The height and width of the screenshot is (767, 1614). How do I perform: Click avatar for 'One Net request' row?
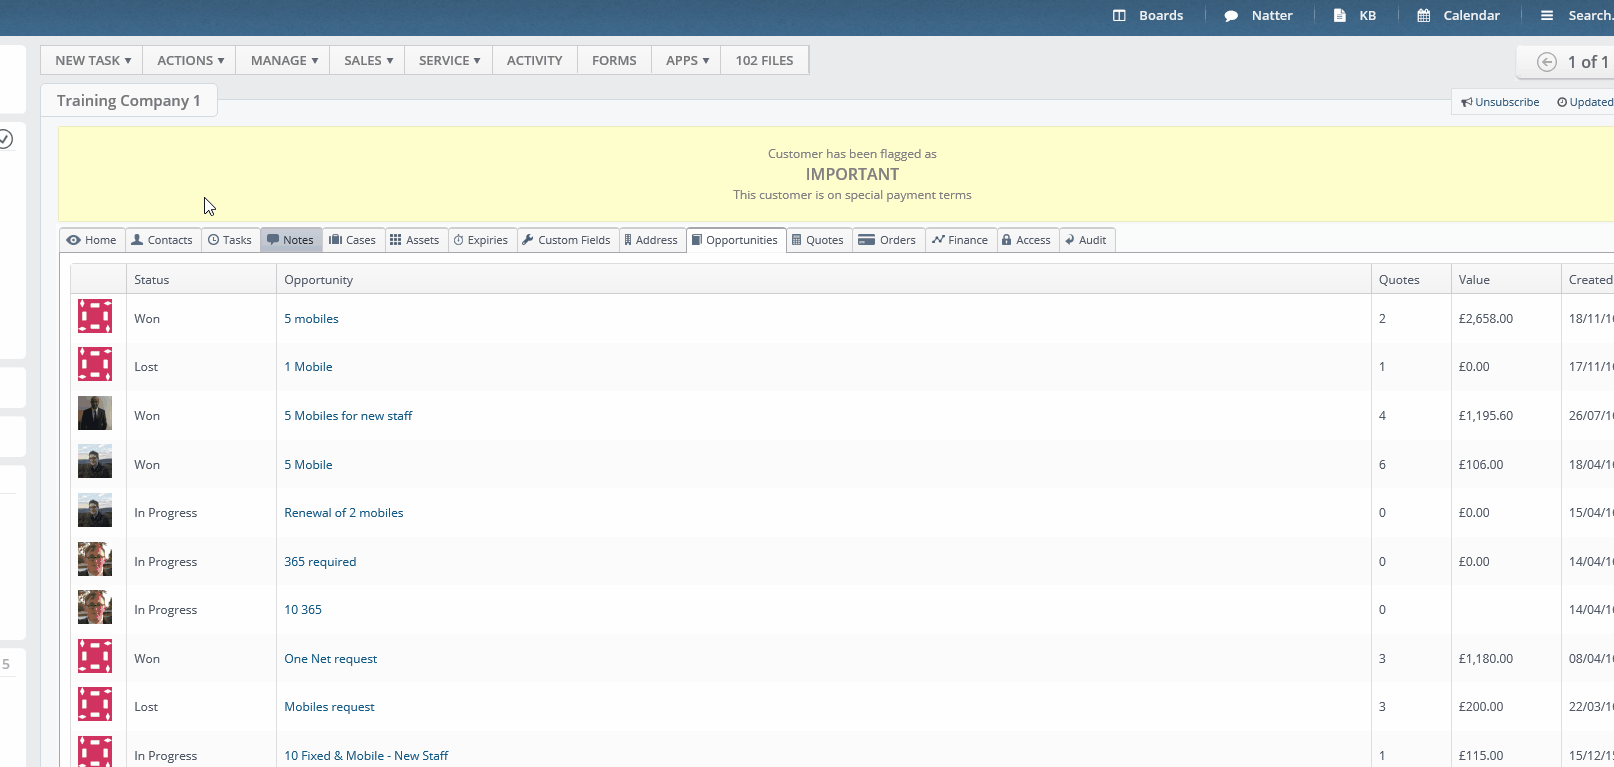(95, 656)
